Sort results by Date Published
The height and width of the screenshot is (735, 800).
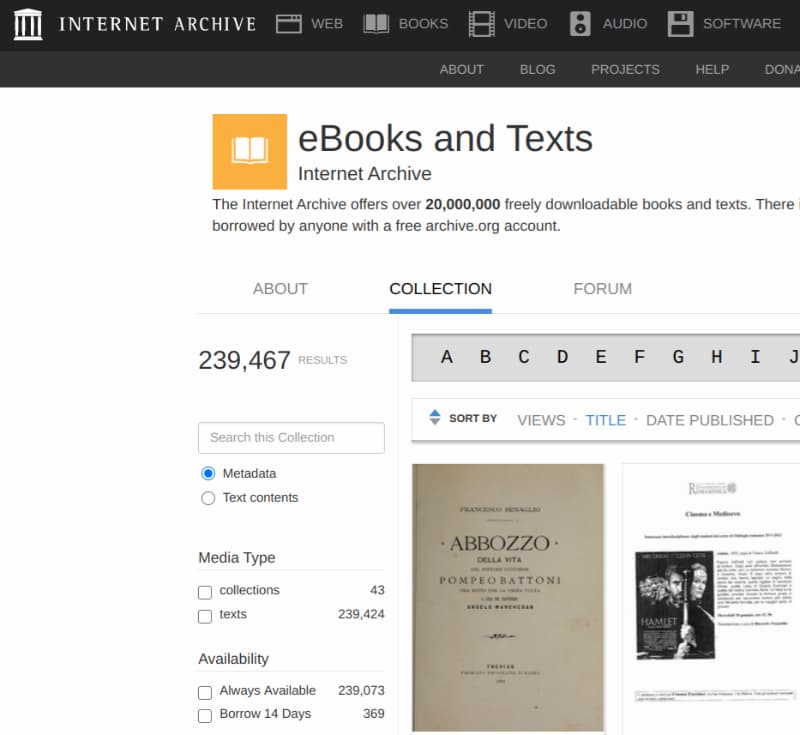[x=709, y=420]
